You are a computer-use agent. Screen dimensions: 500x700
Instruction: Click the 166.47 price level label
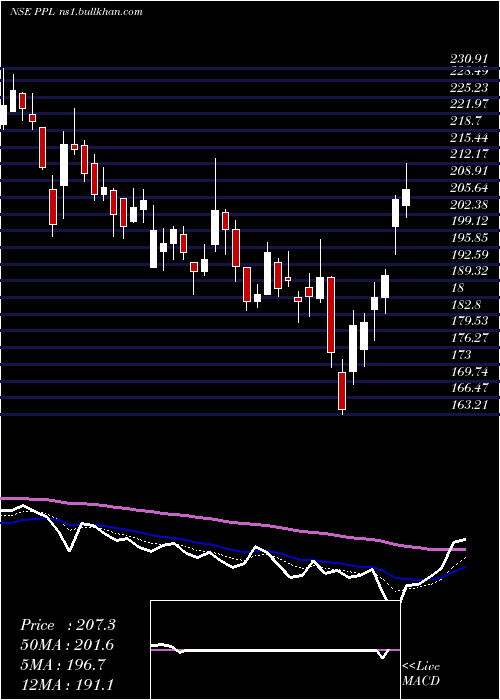(469, 388)
